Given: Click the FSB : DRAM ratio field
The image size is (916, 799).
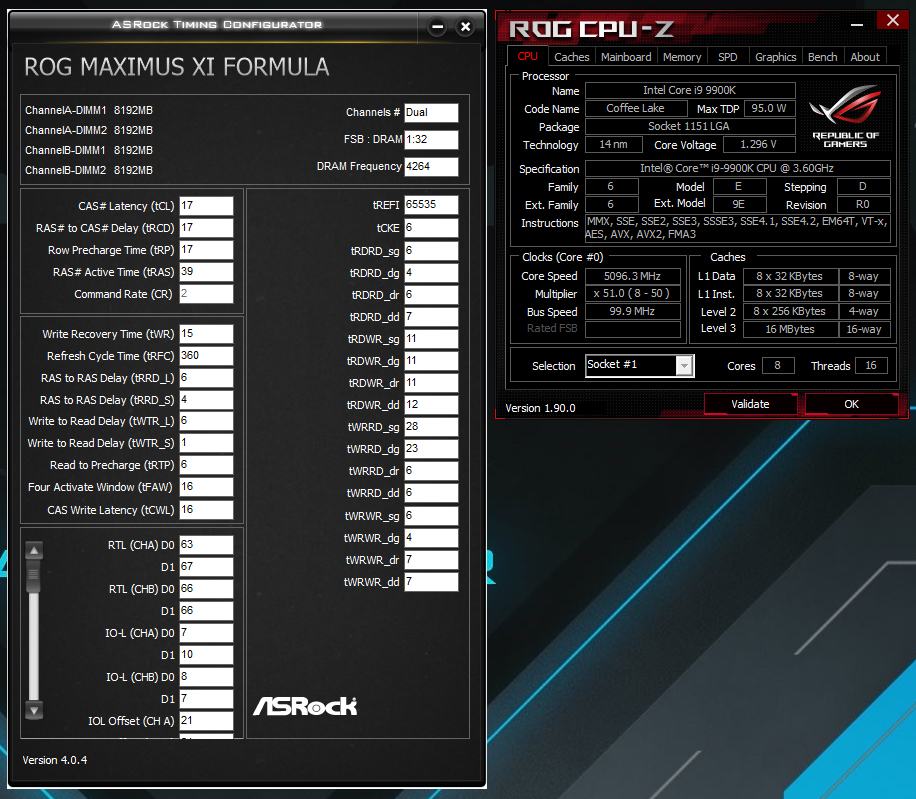Looking at the screenshot, I should (x=431, y=139).
